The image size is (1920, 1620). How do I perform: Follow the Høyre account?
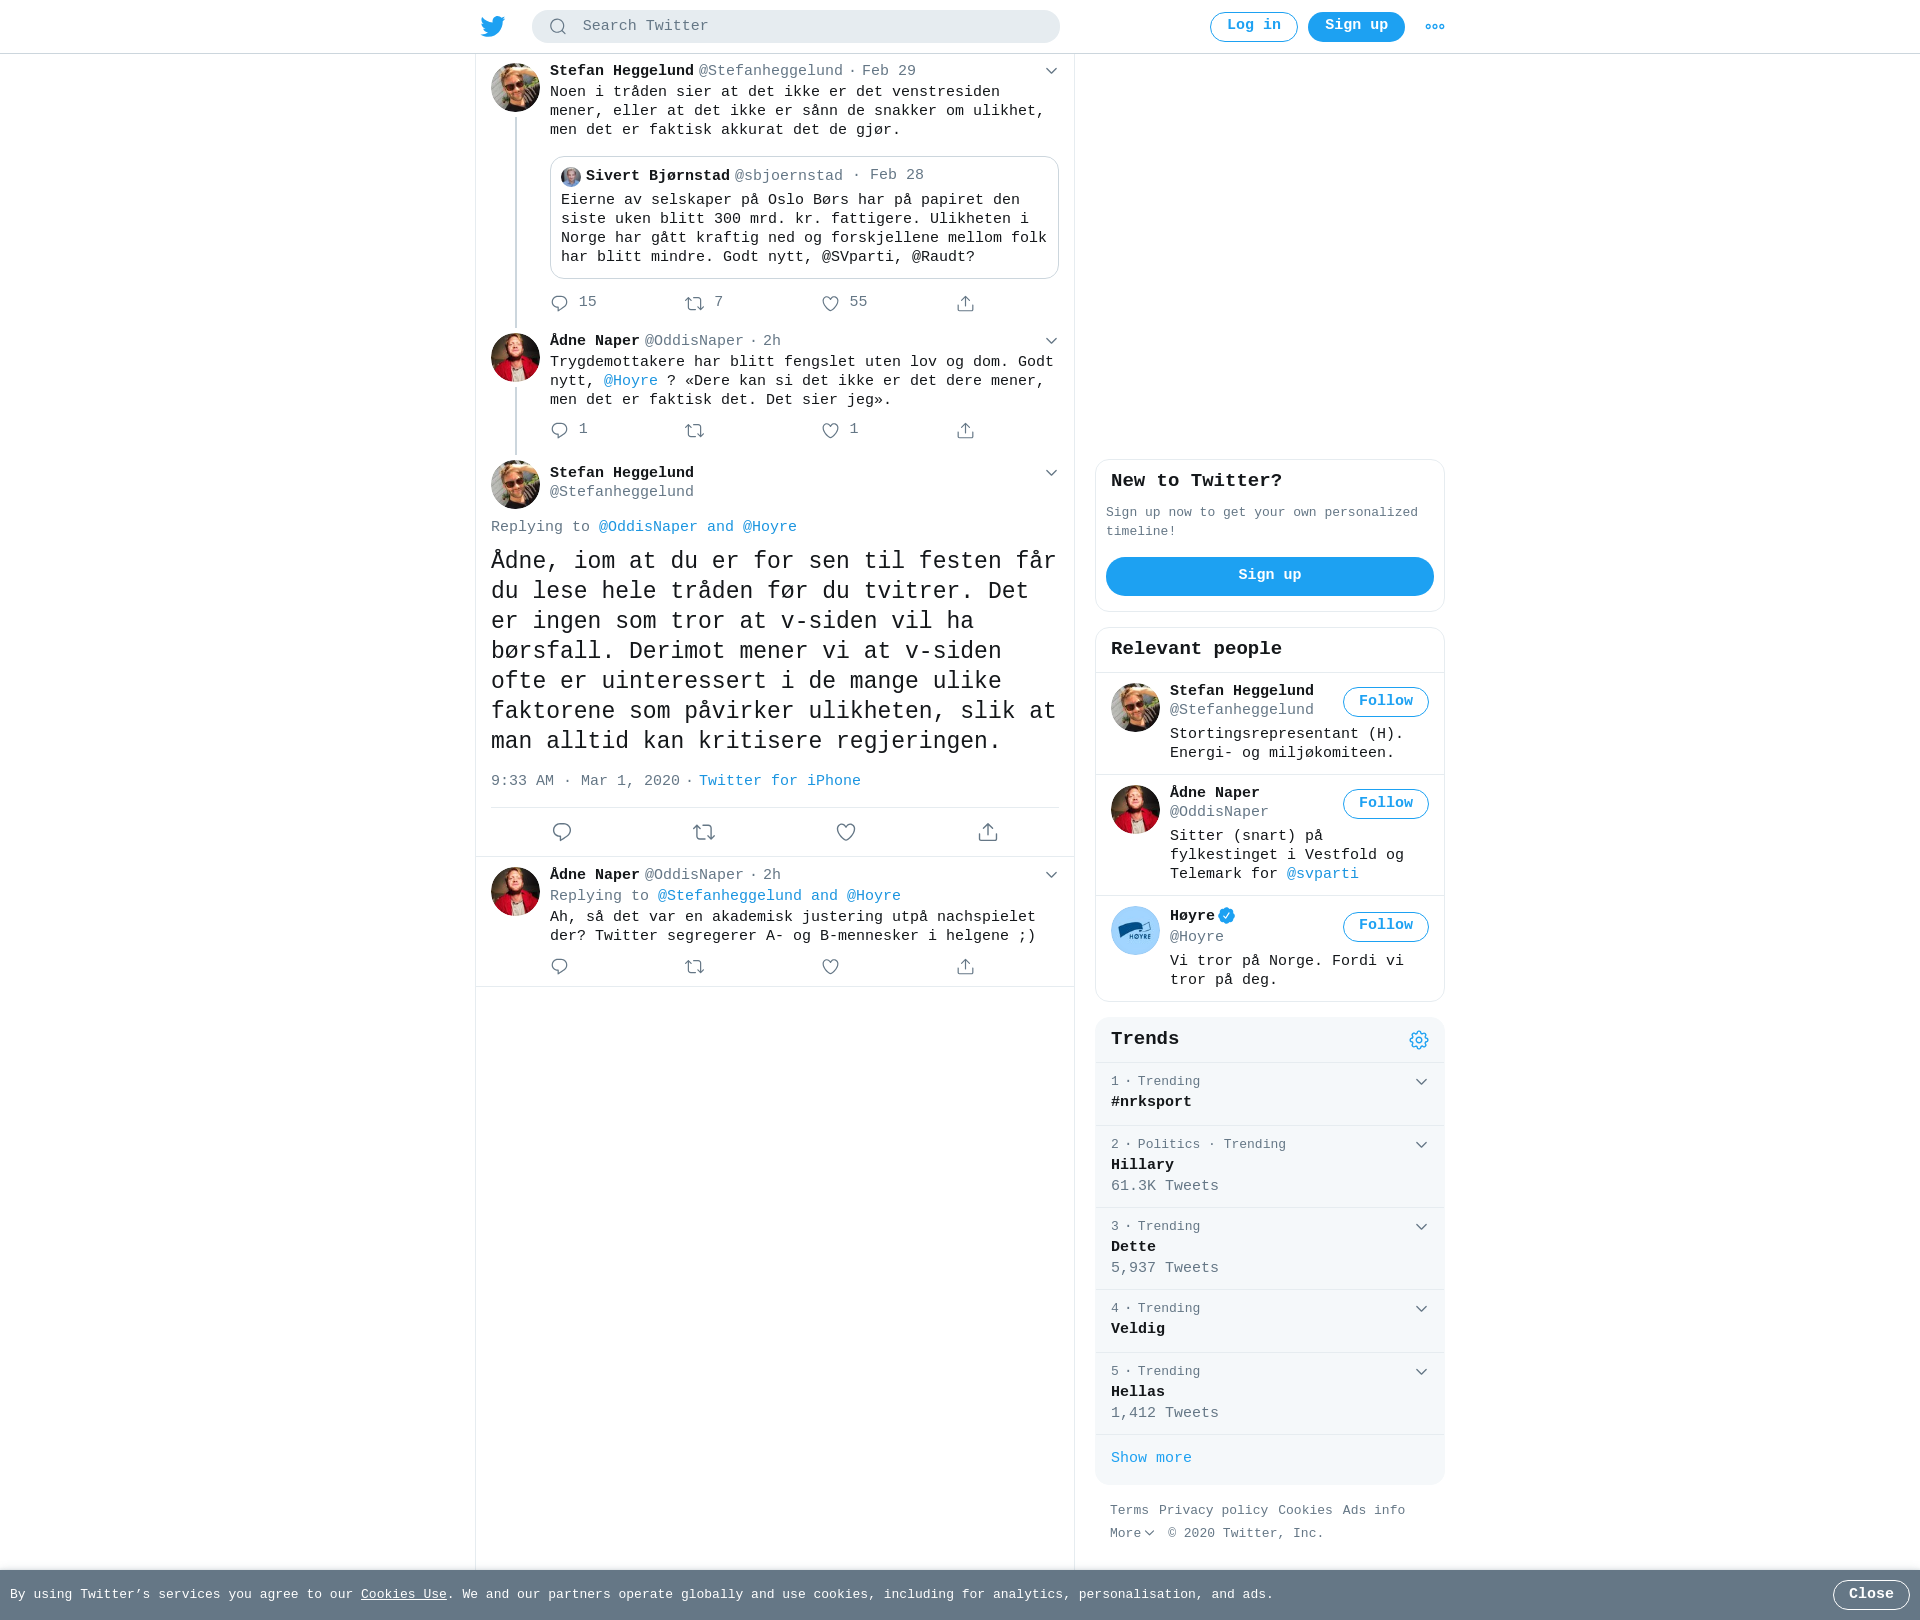[x=1386, y=926]
